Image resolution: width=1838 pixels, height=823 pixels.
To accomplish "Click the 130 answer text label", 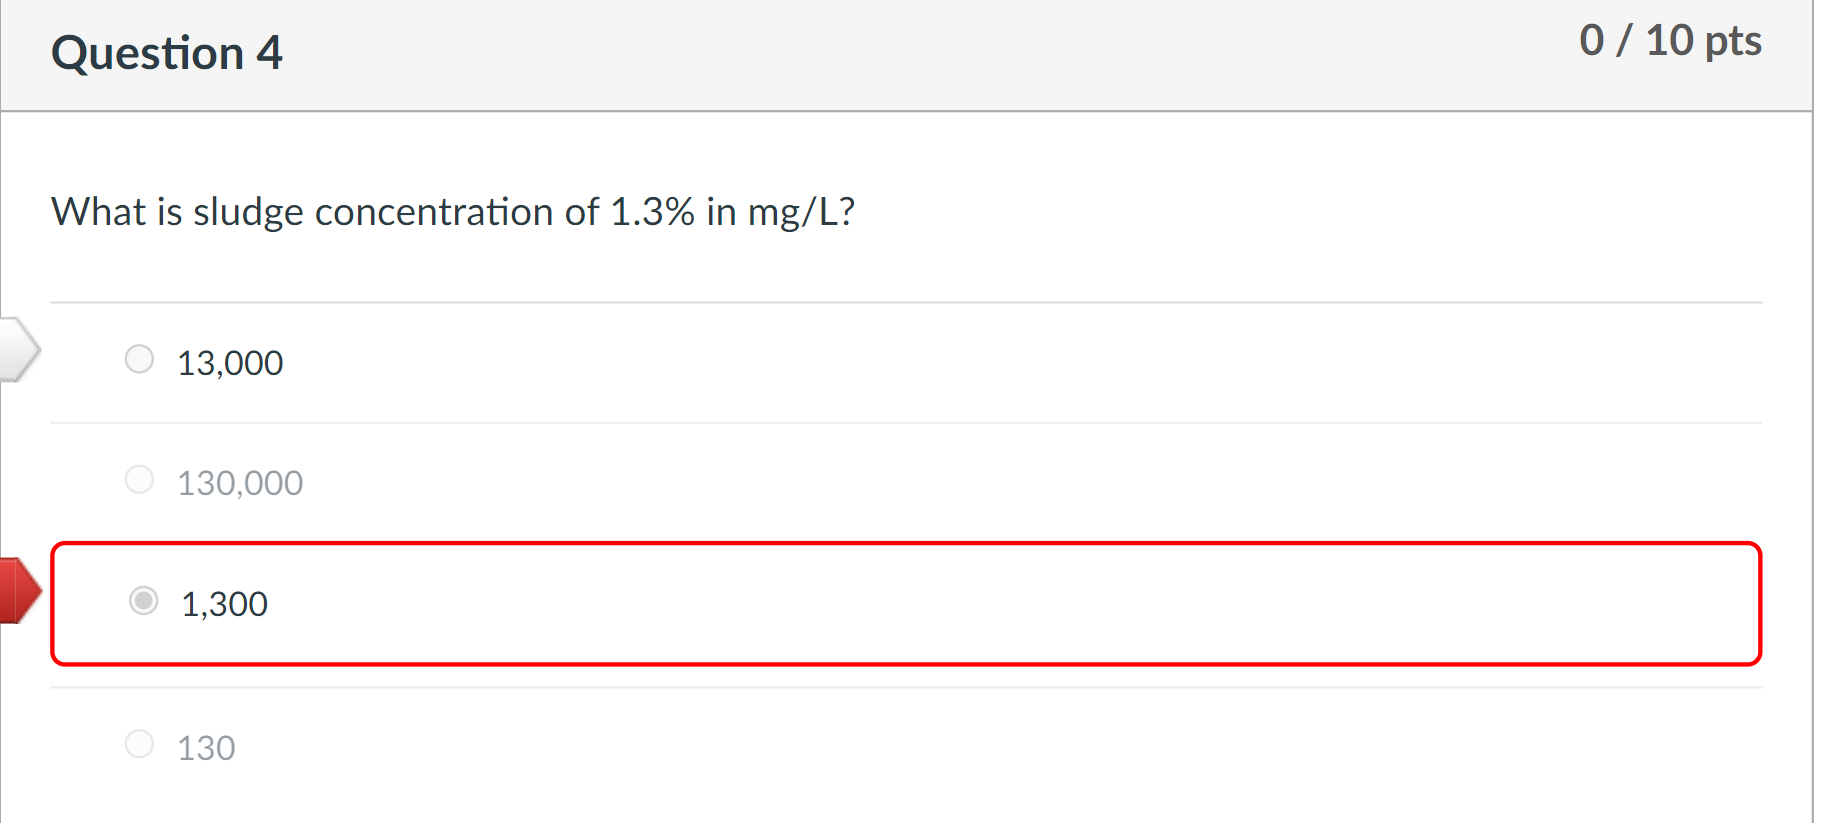I will tap(205, 746).
